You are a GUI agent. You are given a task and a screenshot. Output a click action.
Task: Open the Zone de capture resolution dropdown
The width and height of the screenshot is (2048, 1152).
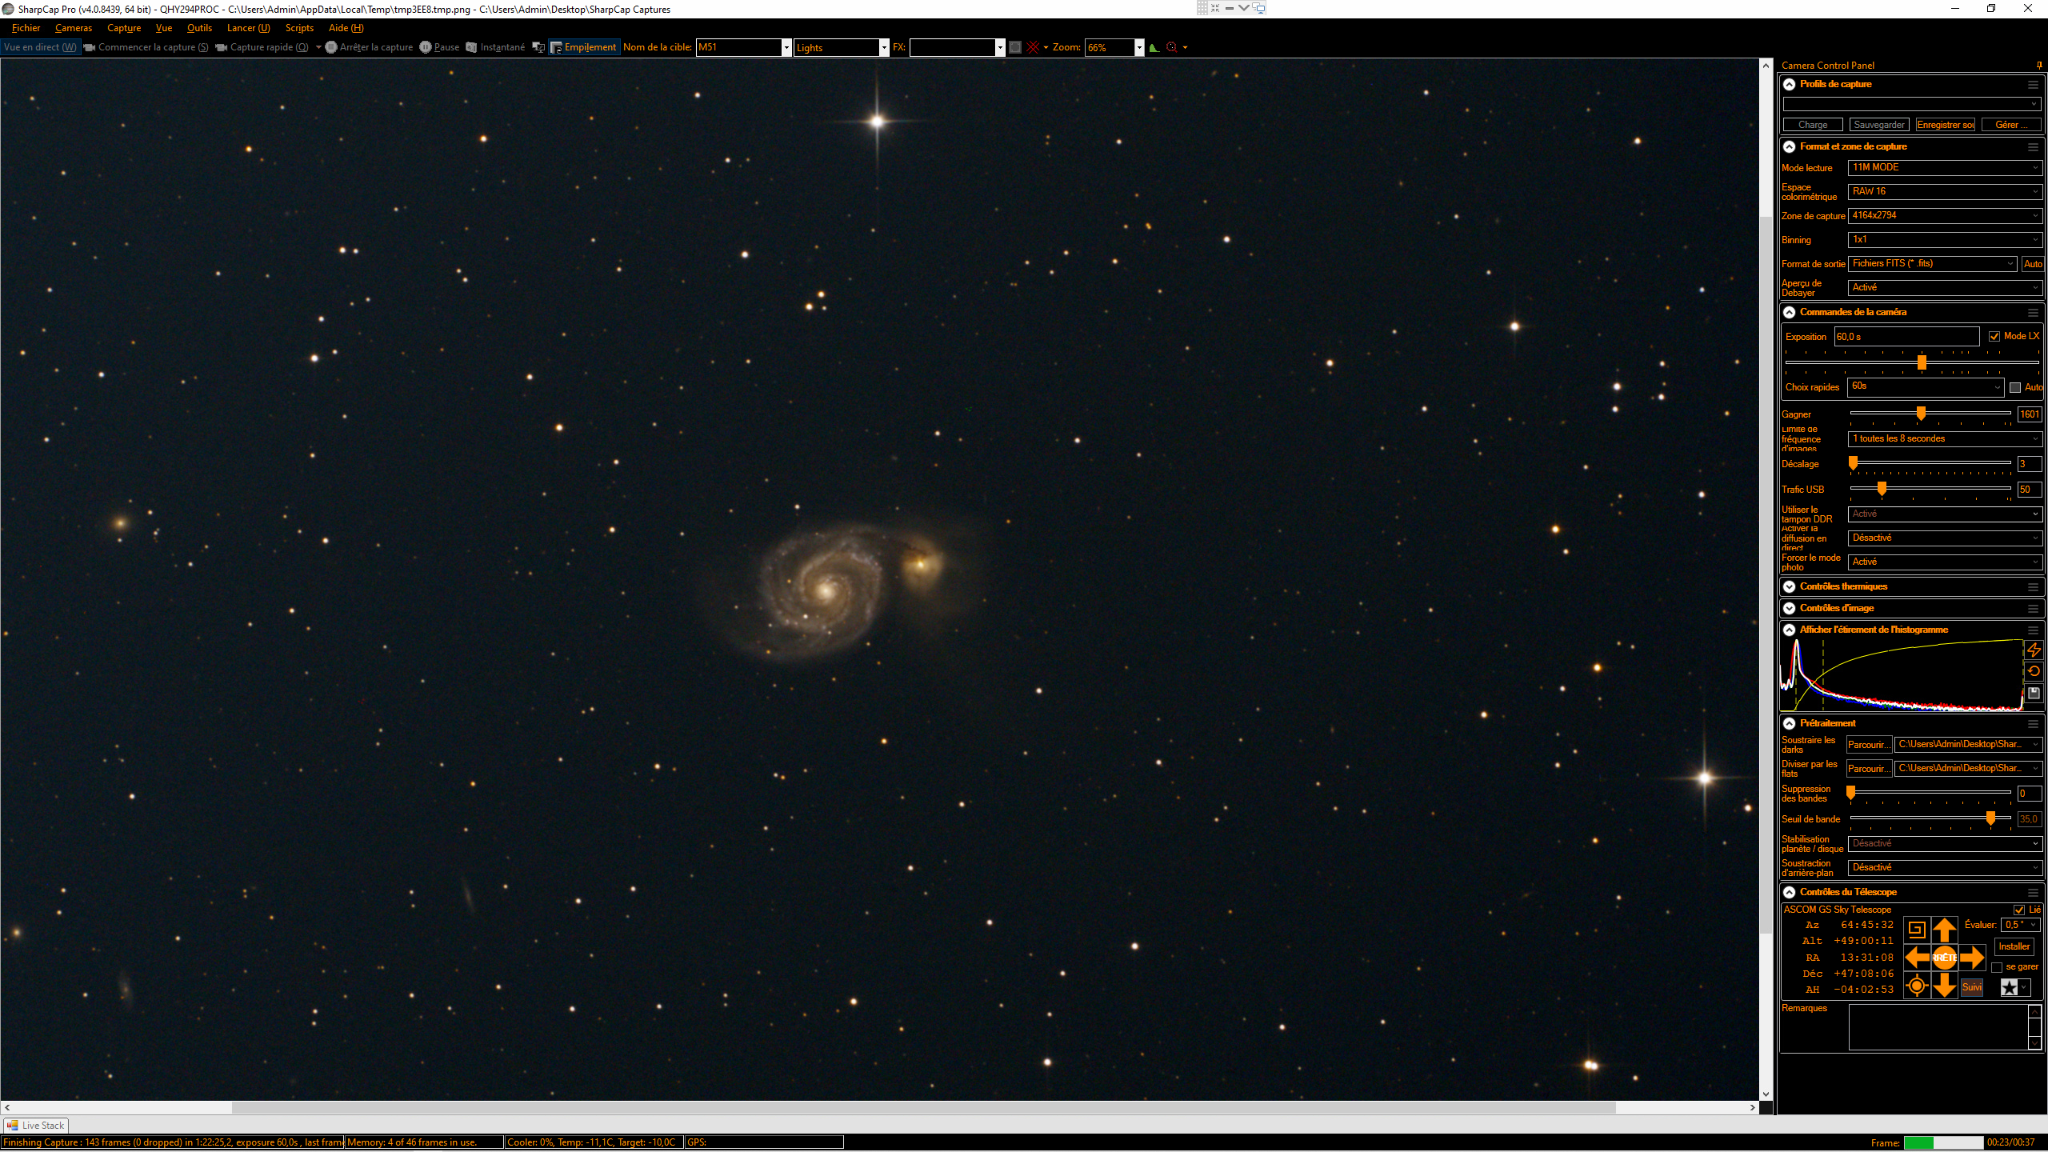click(x=1945, y=216)
